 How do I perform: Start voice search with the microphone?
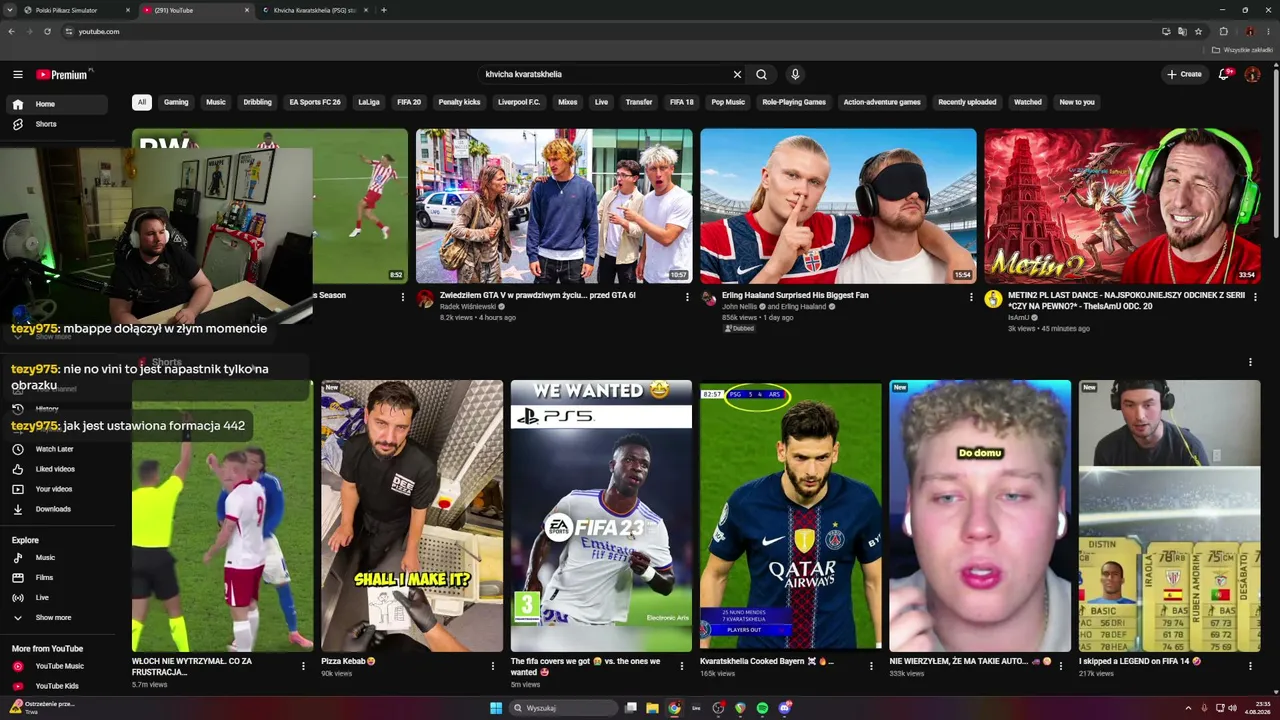point(795,74)
